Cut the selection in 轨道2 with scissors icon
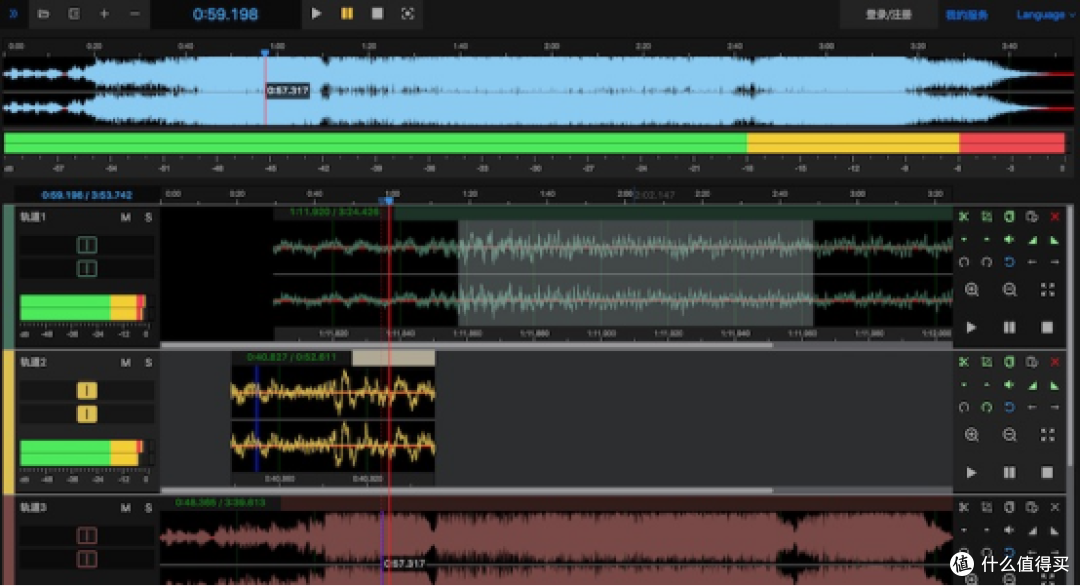 pyautogui.click(x=964, y=362)
